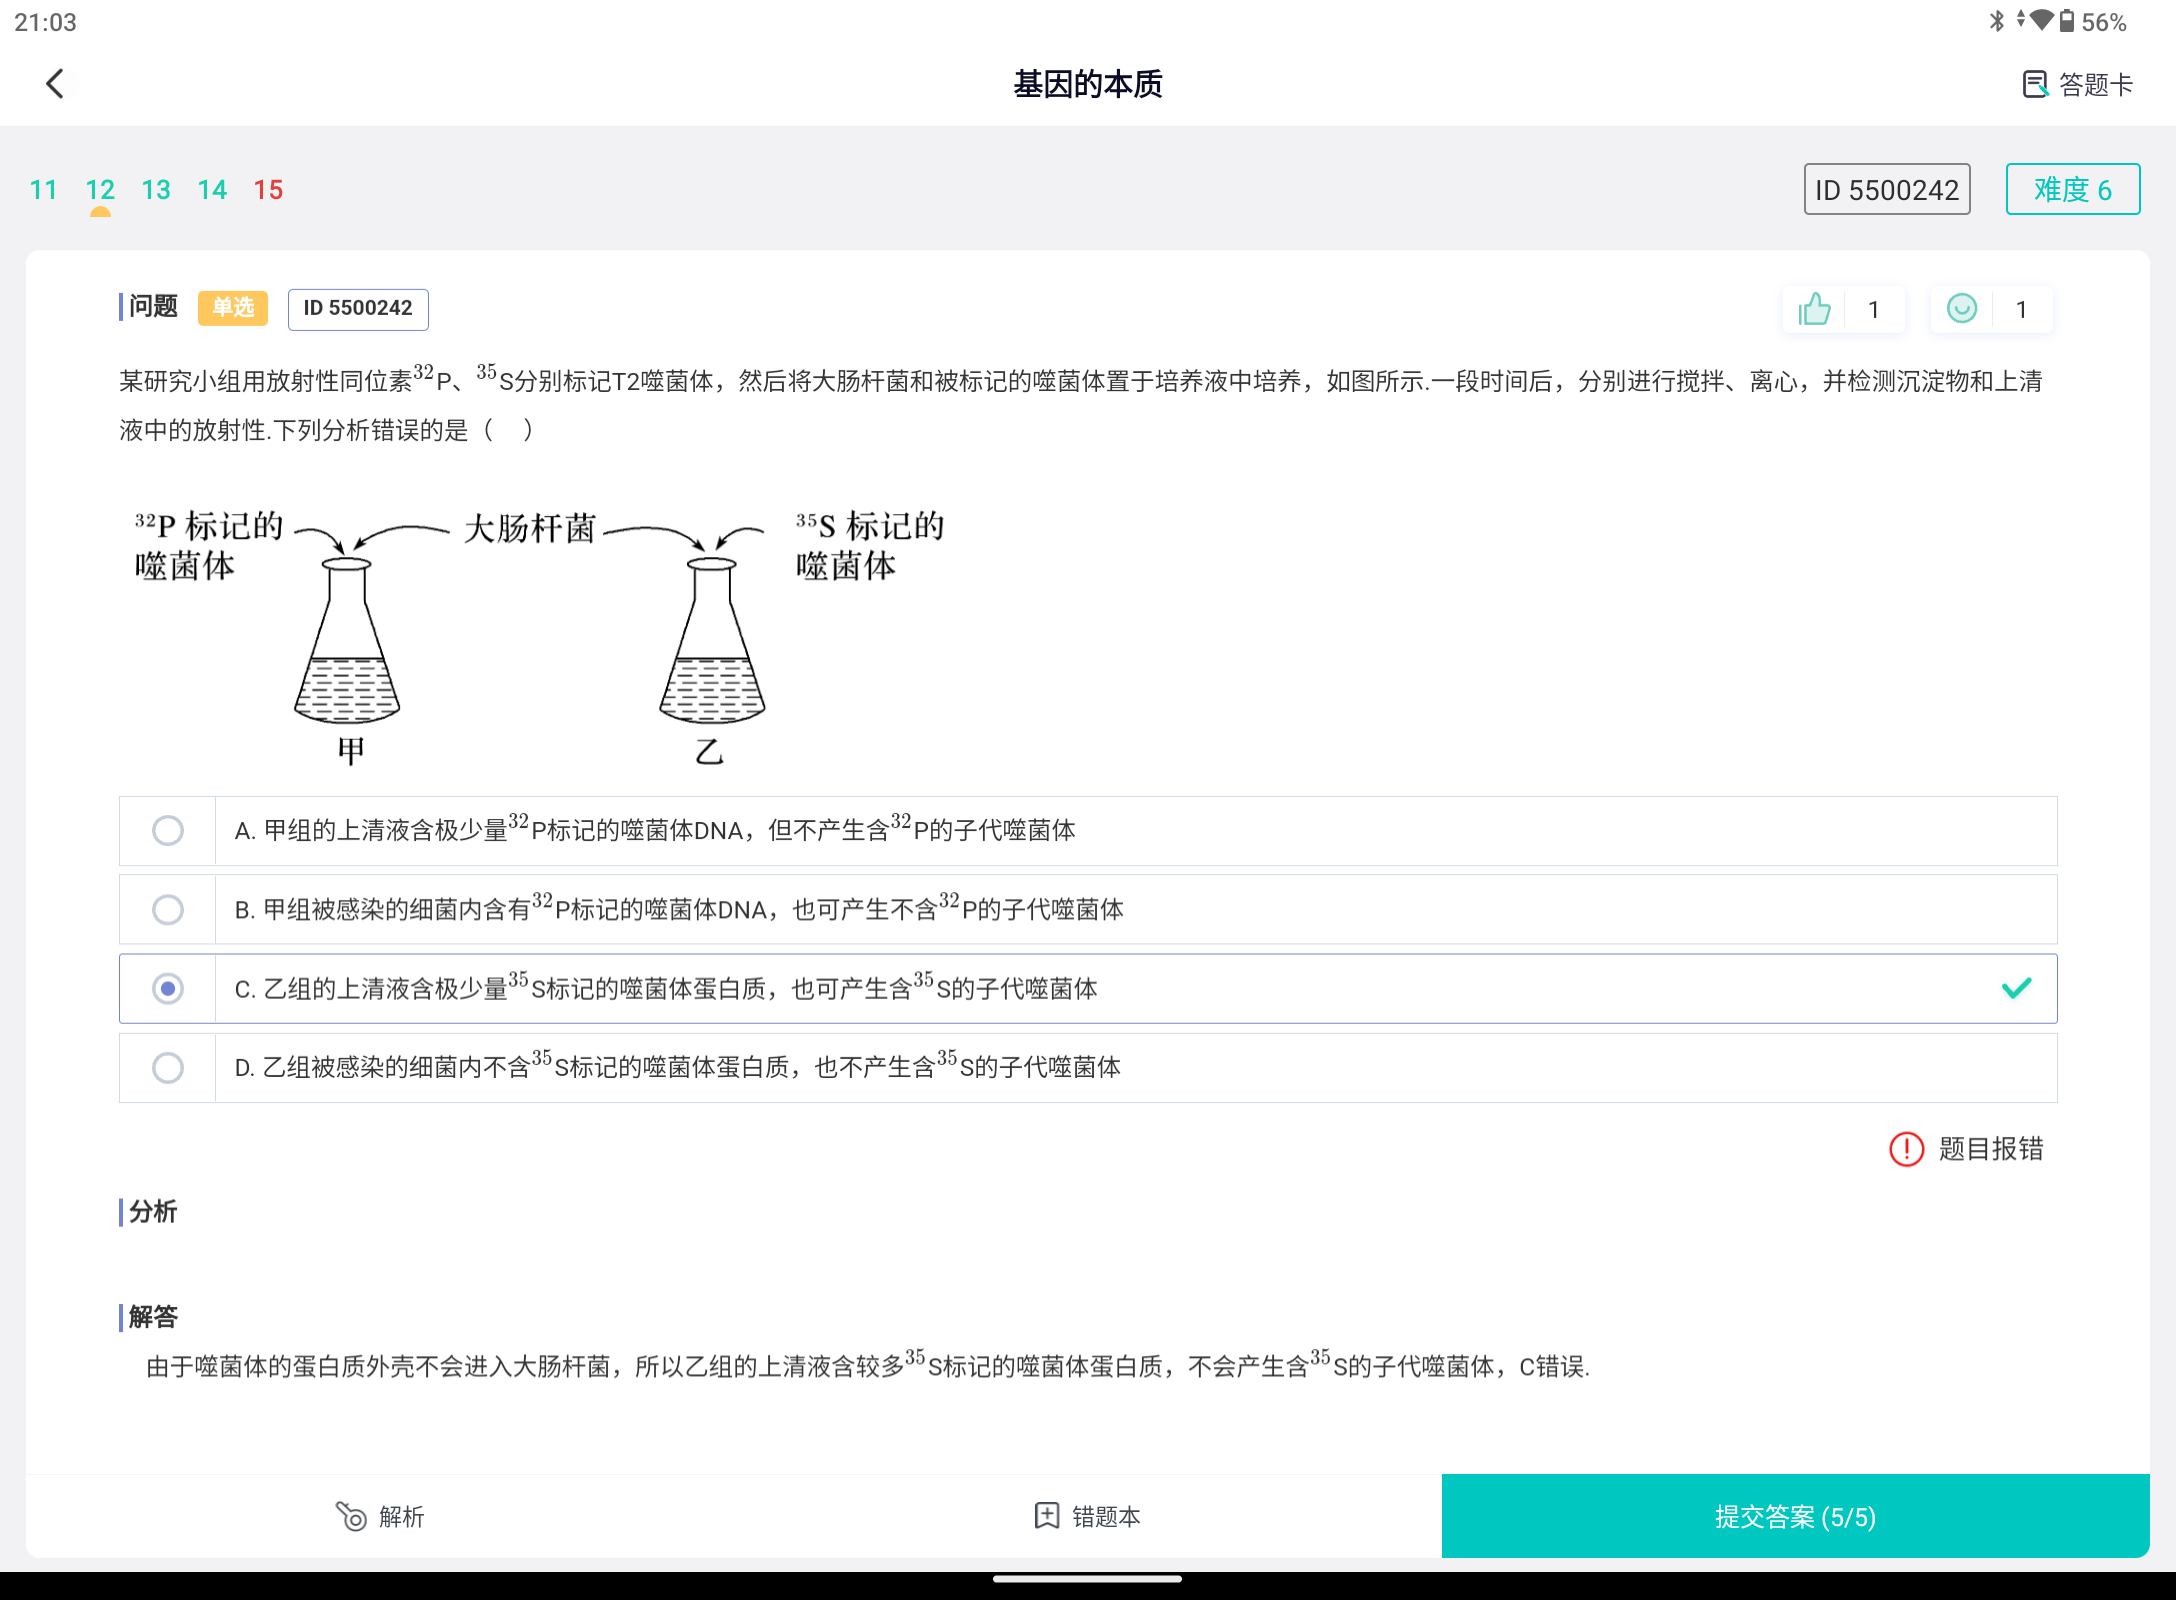Open the 答题卡 answer sheet
Image resolution: width=2176 pixels, height=1600 pixels.
[x=2077, y=85]
